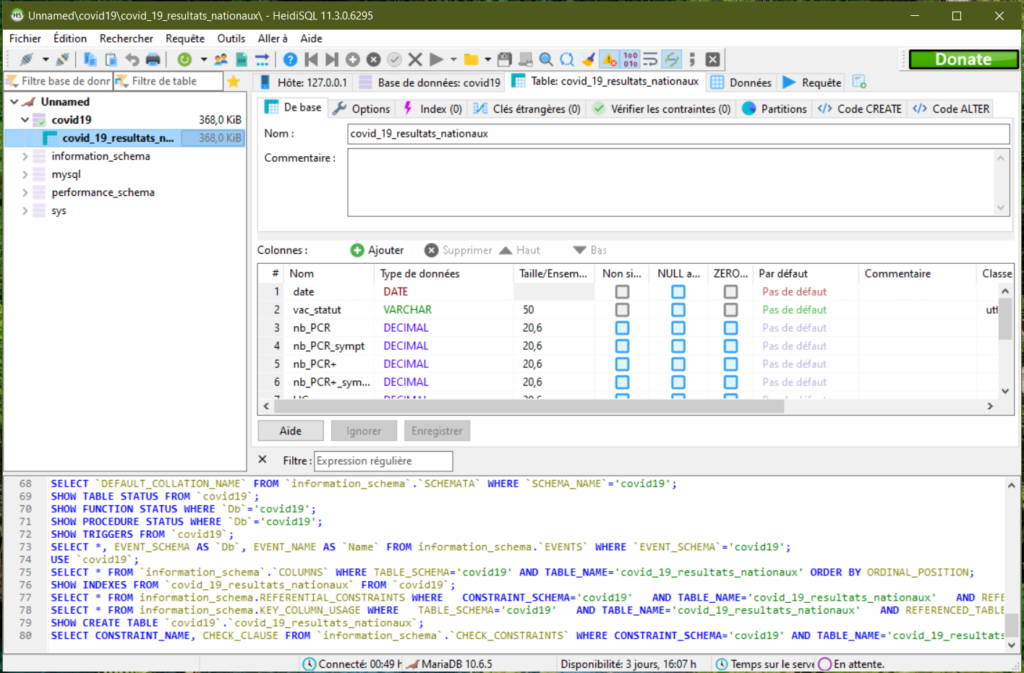The height and width of the screenshot is (673, 1024).
Task: Click the Nom table name field
Action: [x=679, y=134]
